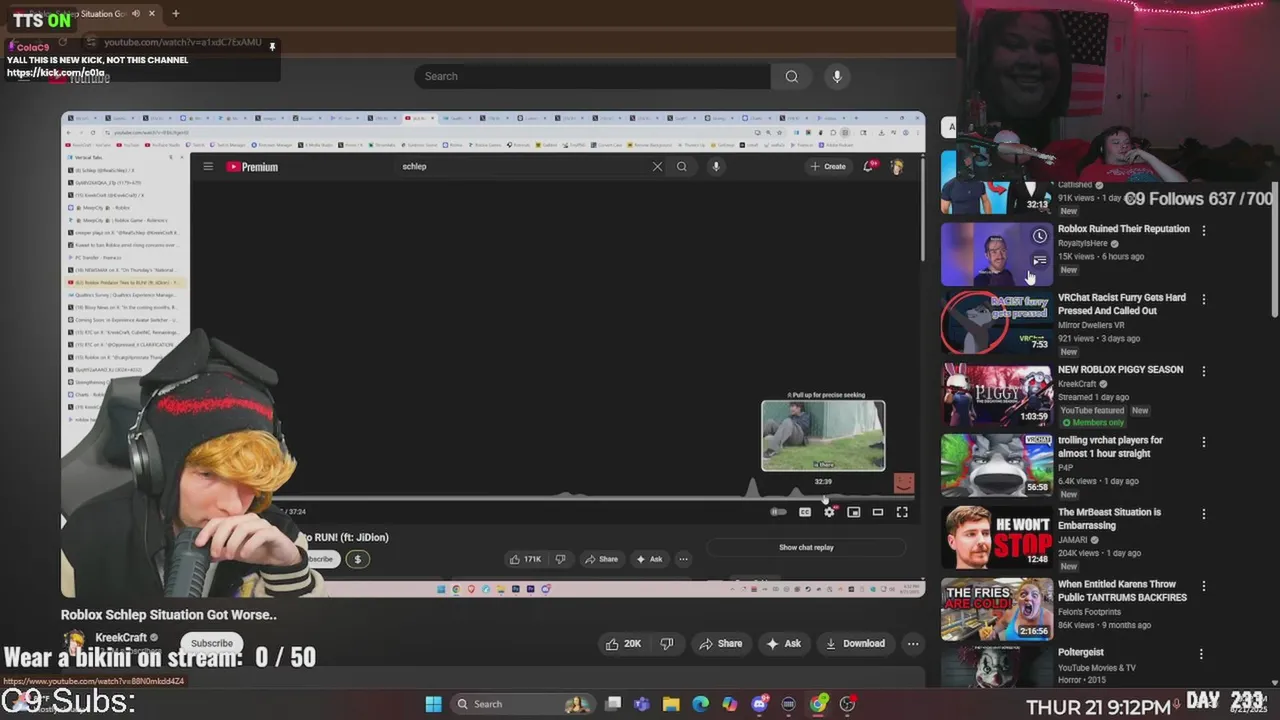The image size is (1280, 720).
Task: Open more actions menu next to Download
Action: click(913, 644)
